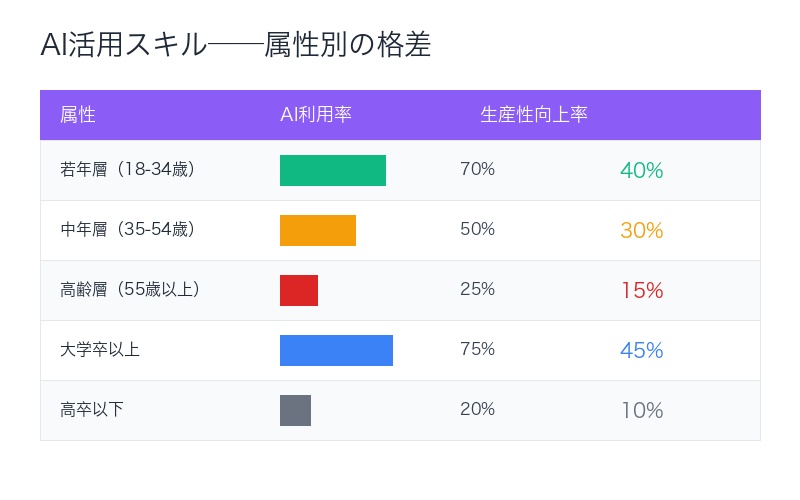Click the 生産性向上率 column header
Screen dimensions: 800x500
(x=533, y=115)
